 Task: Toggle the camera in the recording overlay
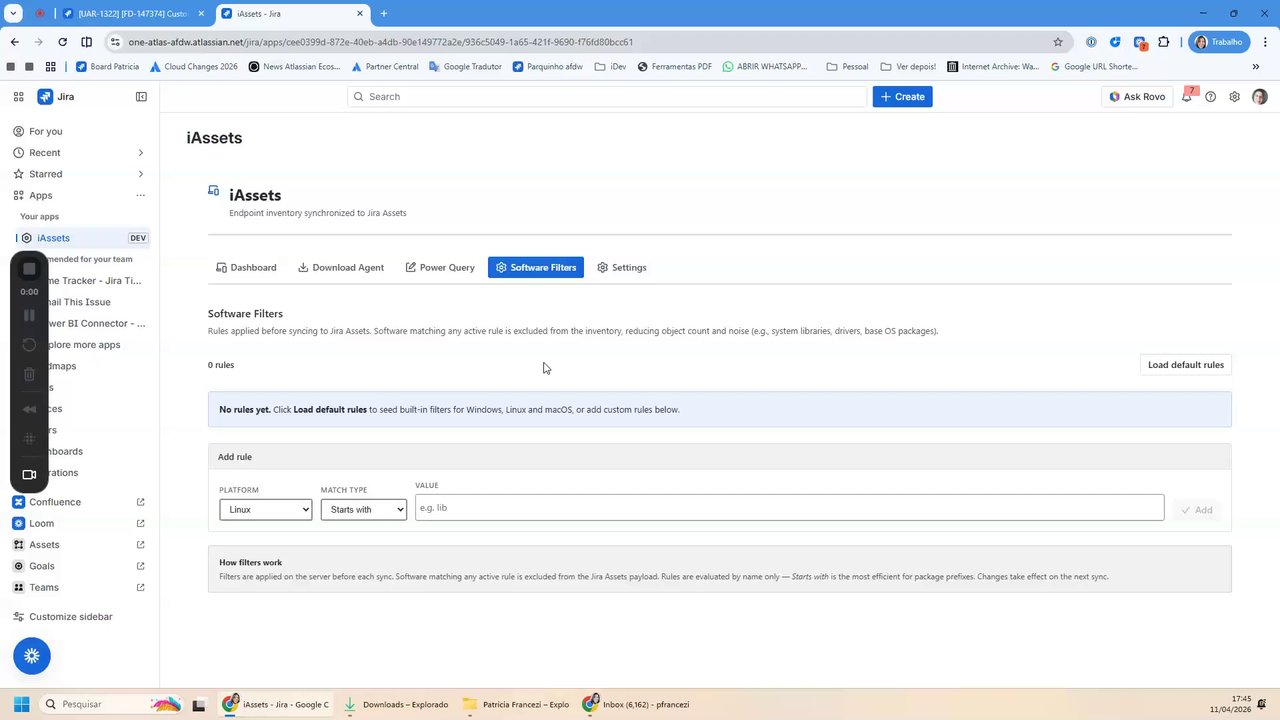tap(29, 474)
